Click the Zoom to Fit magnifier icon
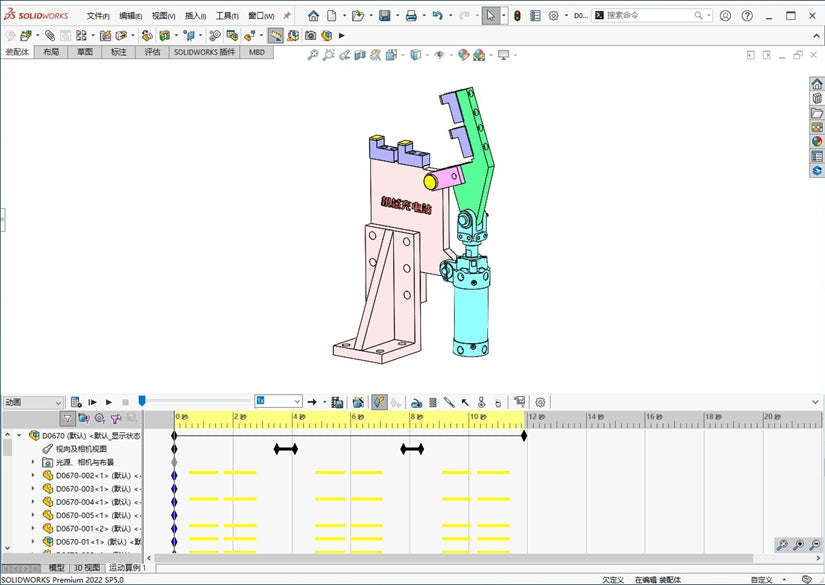Image resolution: width=825 pixels, height=585 pixels. pos(313,55)
